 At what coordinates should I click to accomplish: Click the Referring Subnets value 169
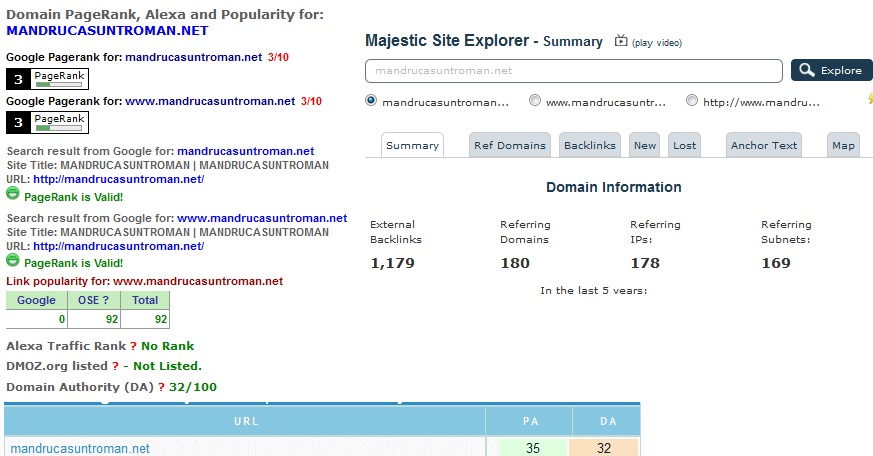(x=776, y=263)
